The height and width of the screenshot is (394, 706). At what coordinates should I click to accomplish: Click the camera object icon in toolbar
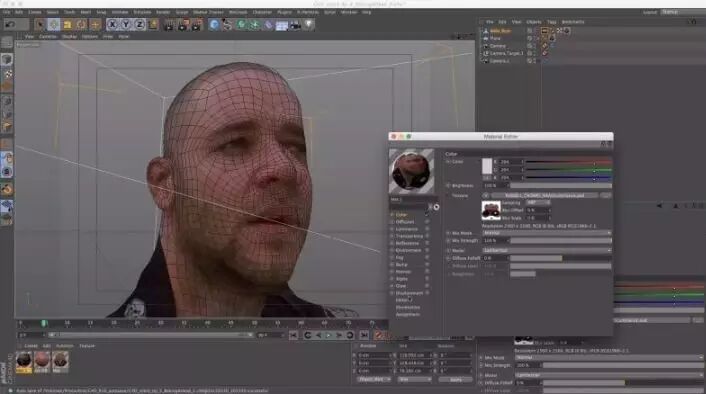tap(295, 25)
